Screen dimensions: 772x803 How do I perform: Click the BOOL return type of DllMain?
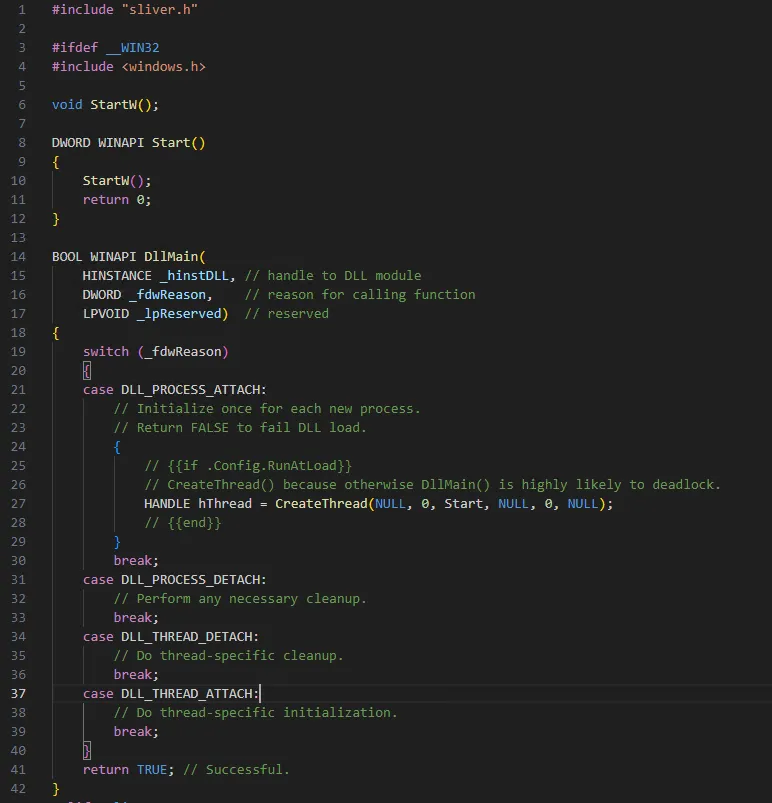pos(67,257)
